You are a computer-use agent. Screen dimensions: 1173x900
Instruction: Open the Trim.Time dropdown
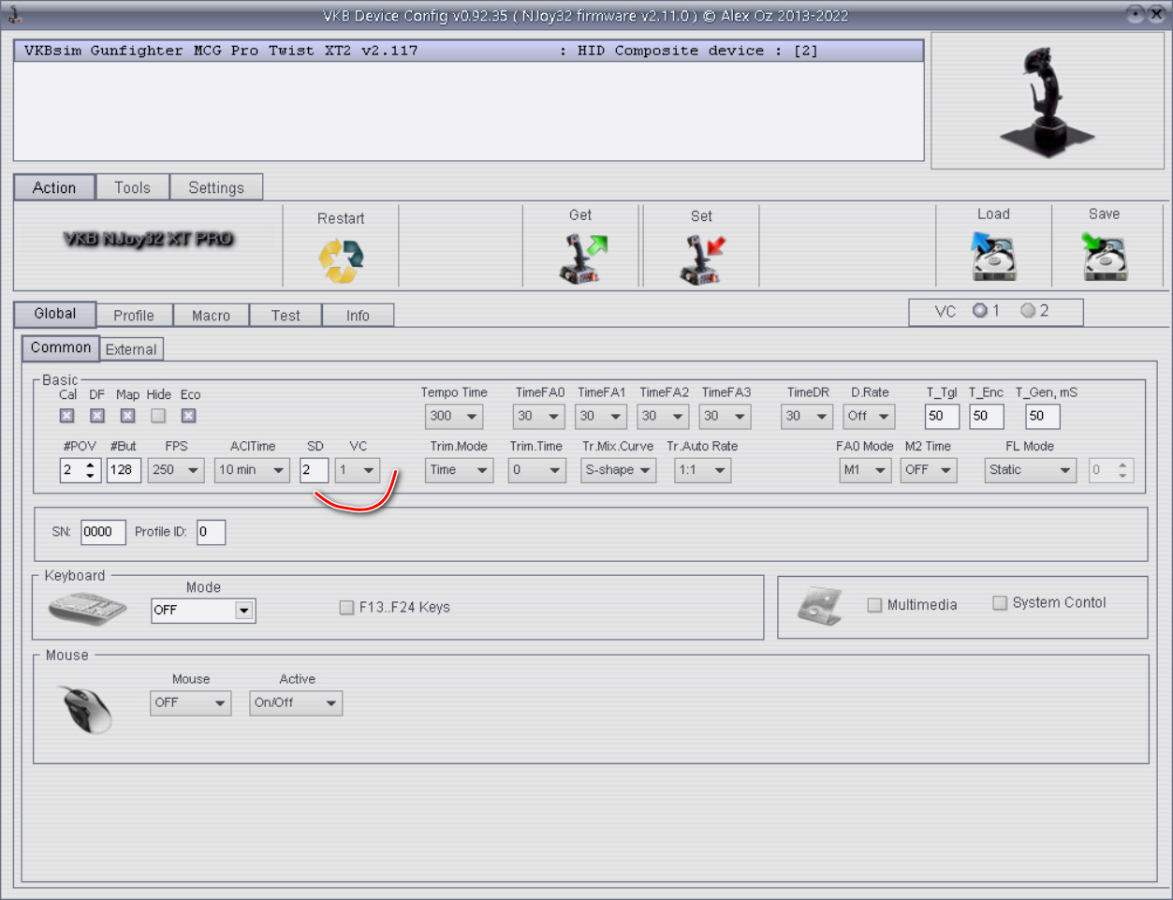537,470
